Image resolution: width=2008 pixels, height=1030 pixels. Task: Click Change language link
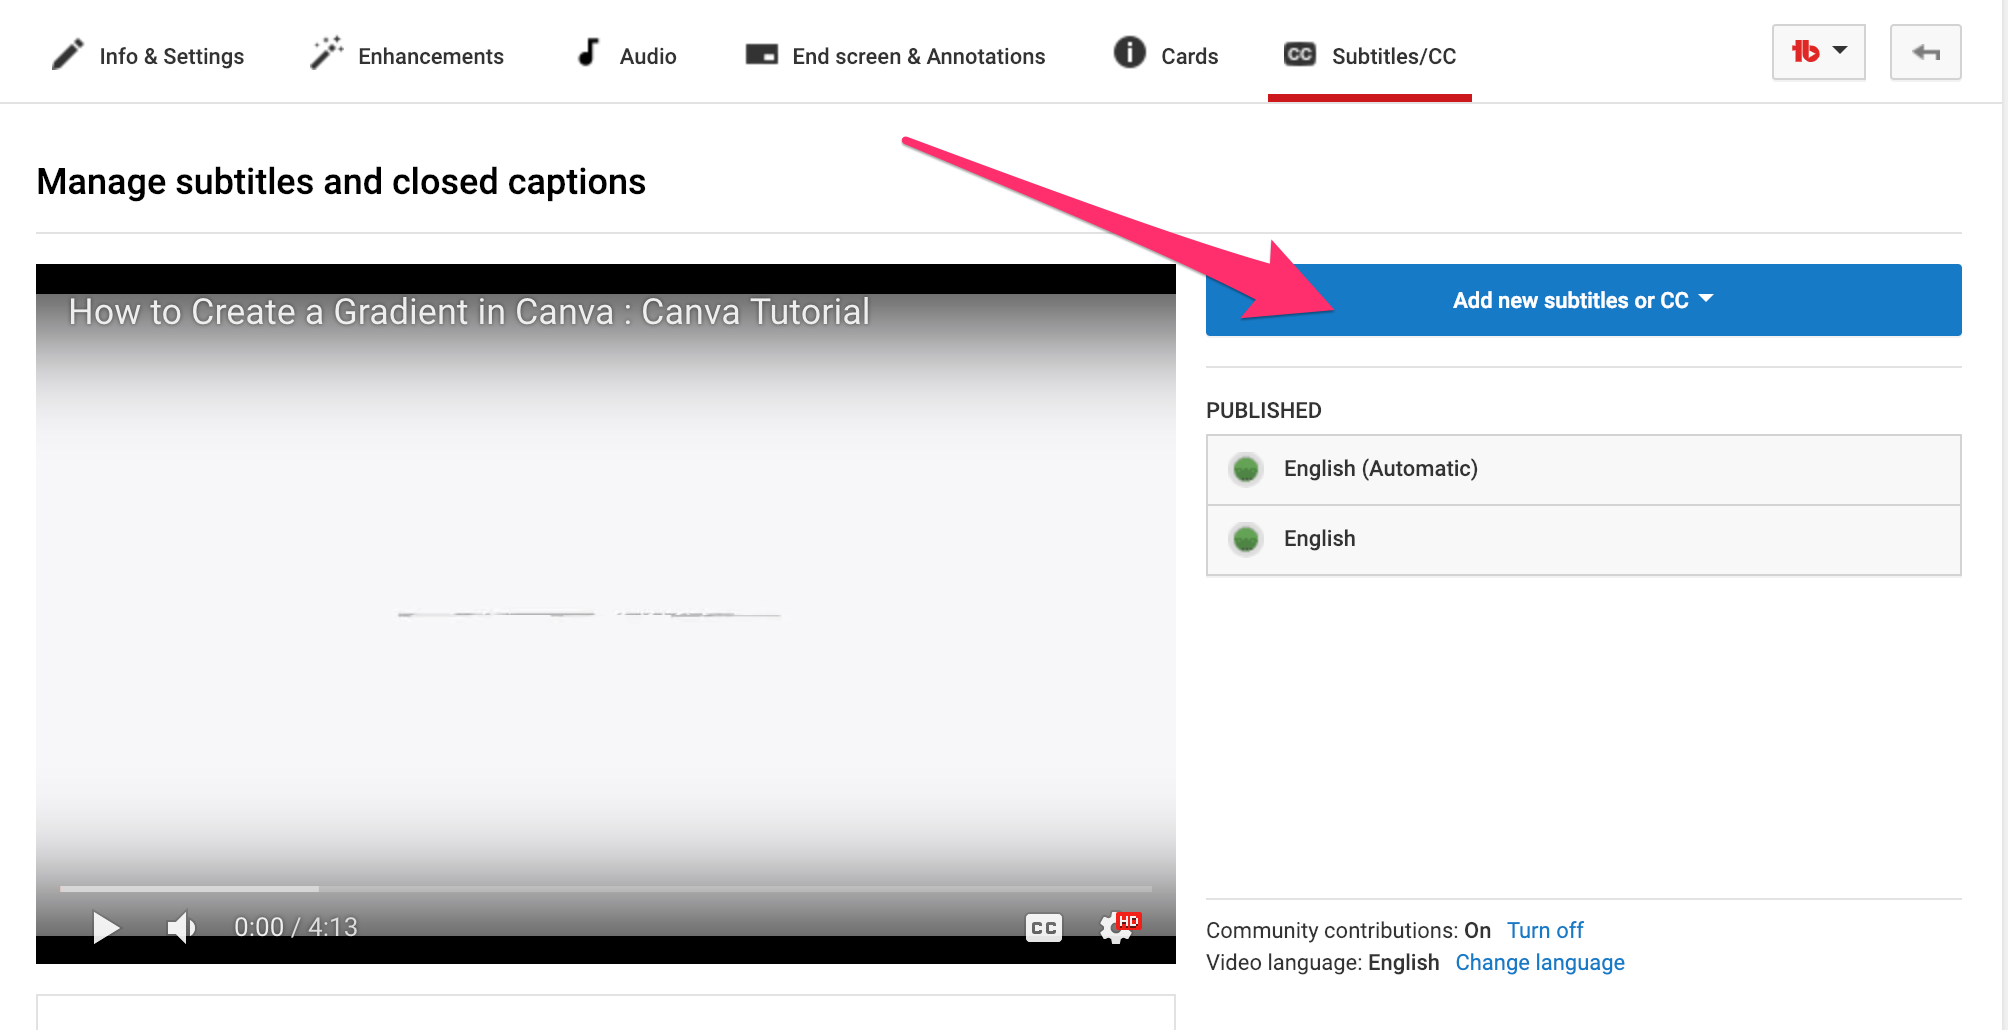coord(1539,962)
